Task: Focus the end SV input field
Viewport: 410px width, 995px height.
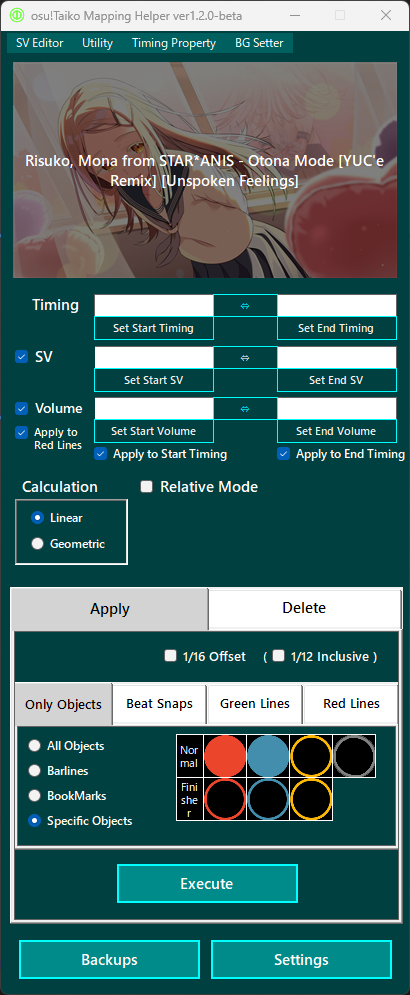Action: click(x=336, y=358)
